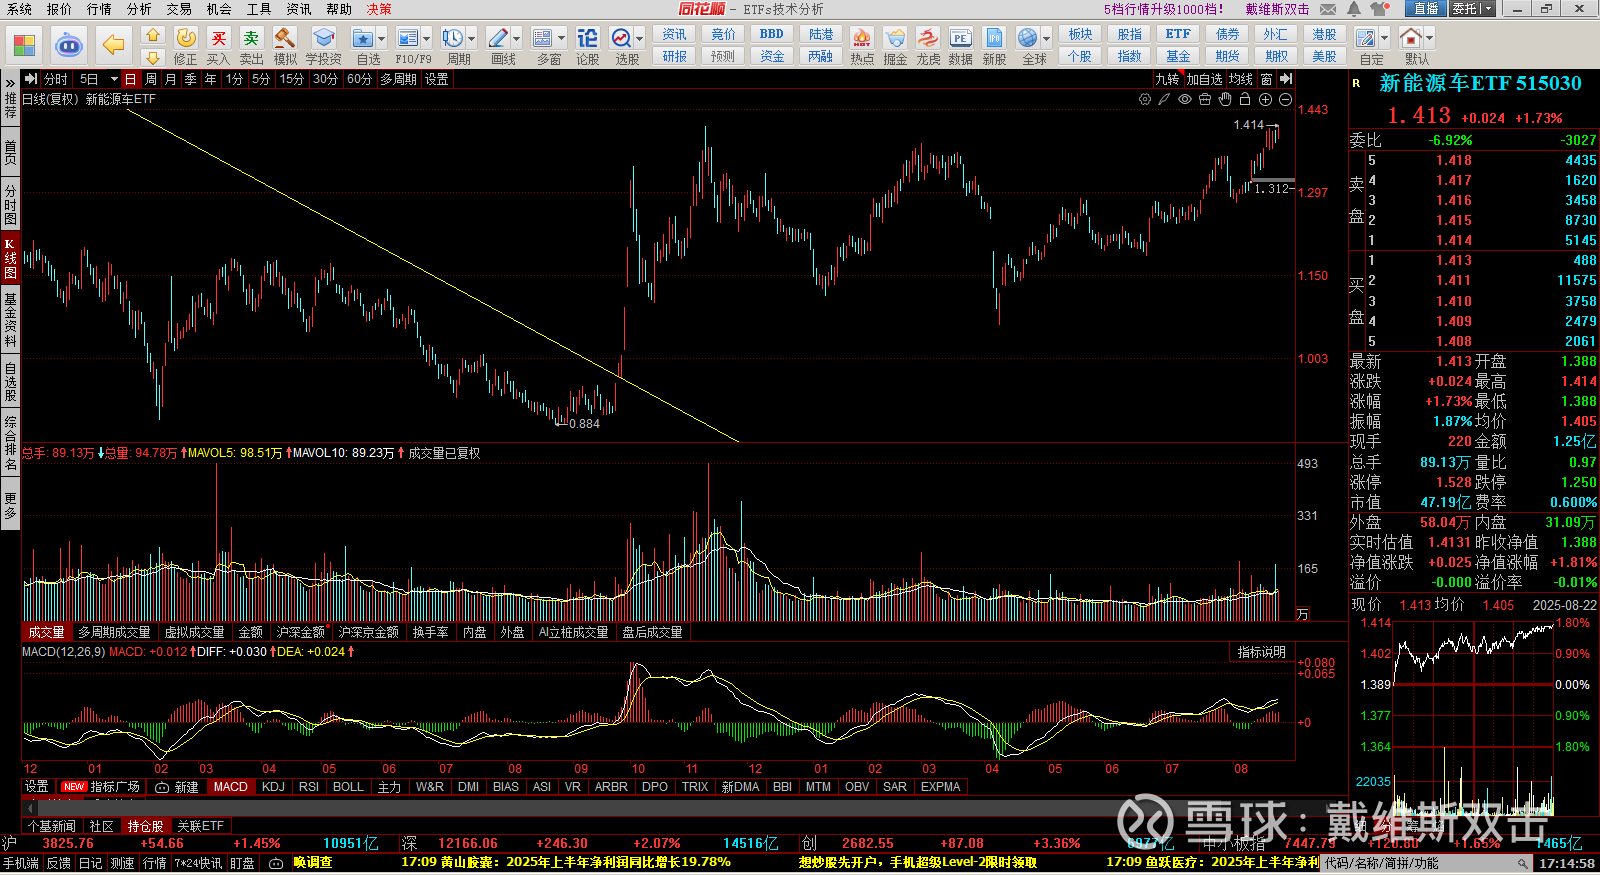The height and width of the screenshot is (875, 1600).
Task: Expand the 5日 period dropdown arrow
Action: tap(114, 79)
